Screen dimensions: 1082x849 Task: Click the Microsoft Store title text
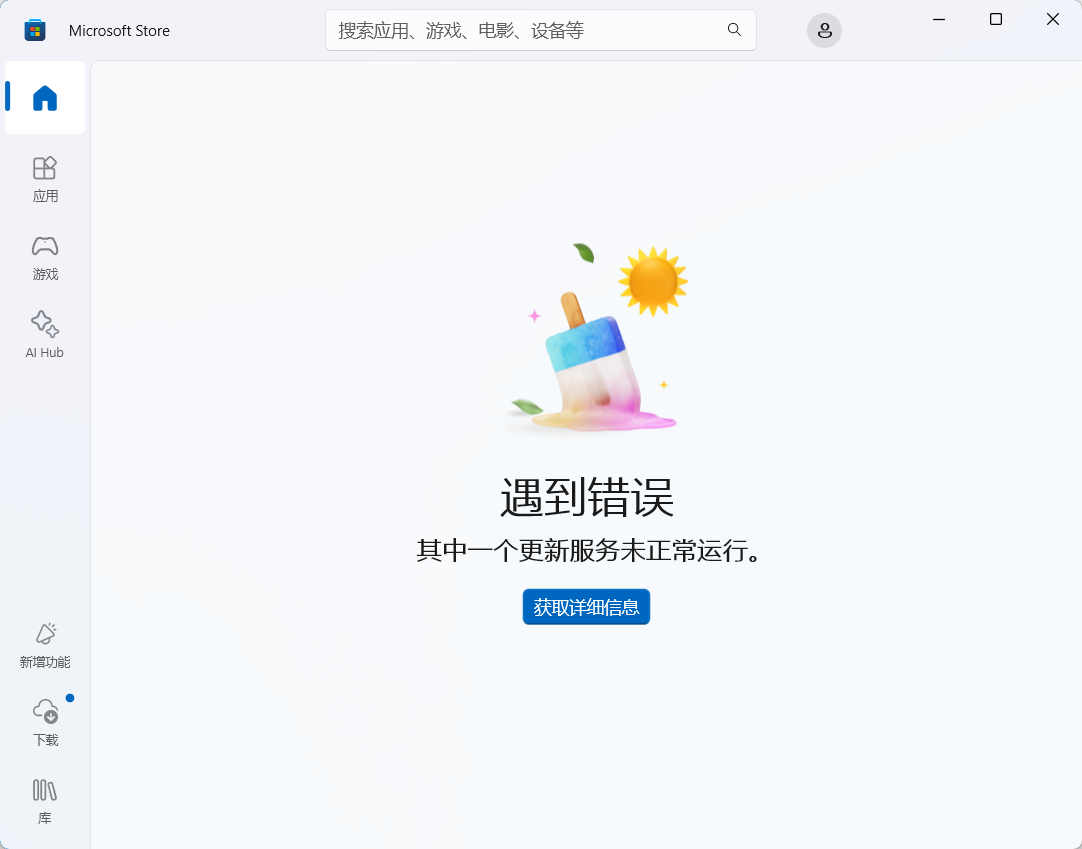[x=119, y=30]
